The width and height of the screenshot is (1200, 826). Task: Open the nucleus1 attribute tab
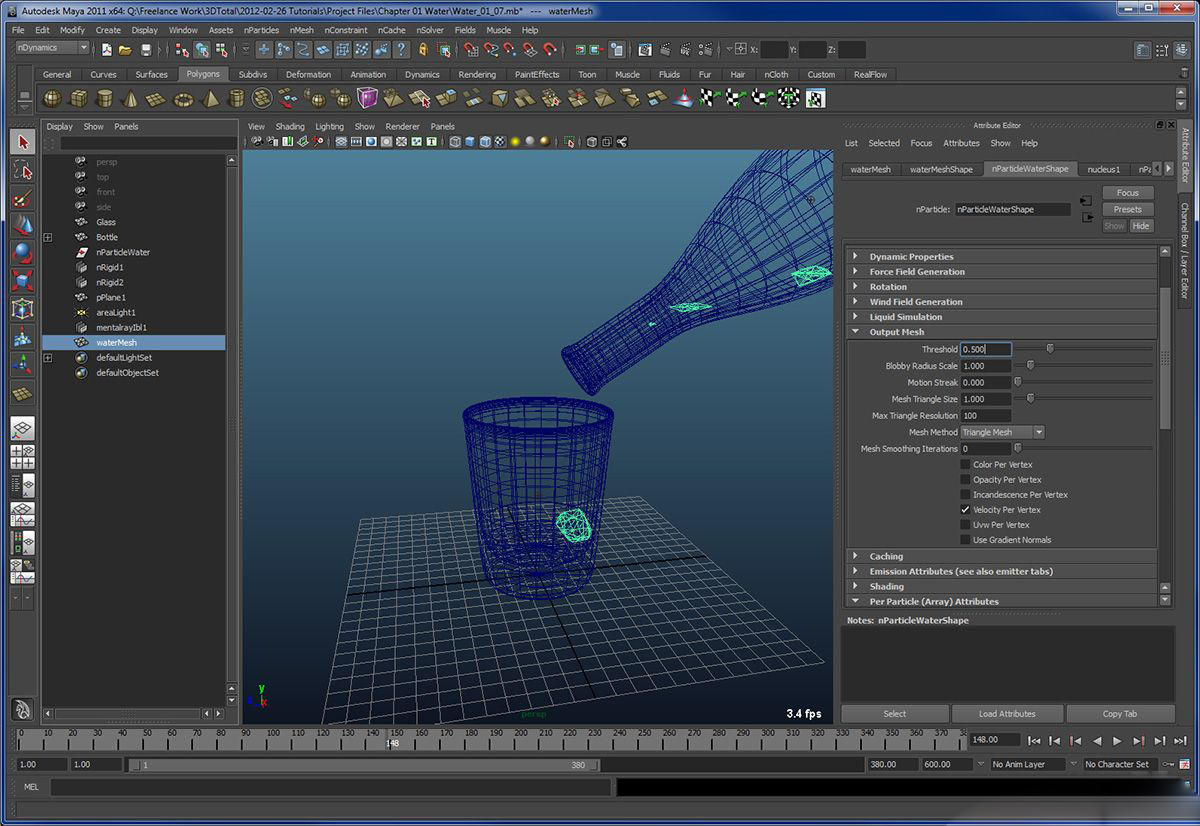(1104, 169)
